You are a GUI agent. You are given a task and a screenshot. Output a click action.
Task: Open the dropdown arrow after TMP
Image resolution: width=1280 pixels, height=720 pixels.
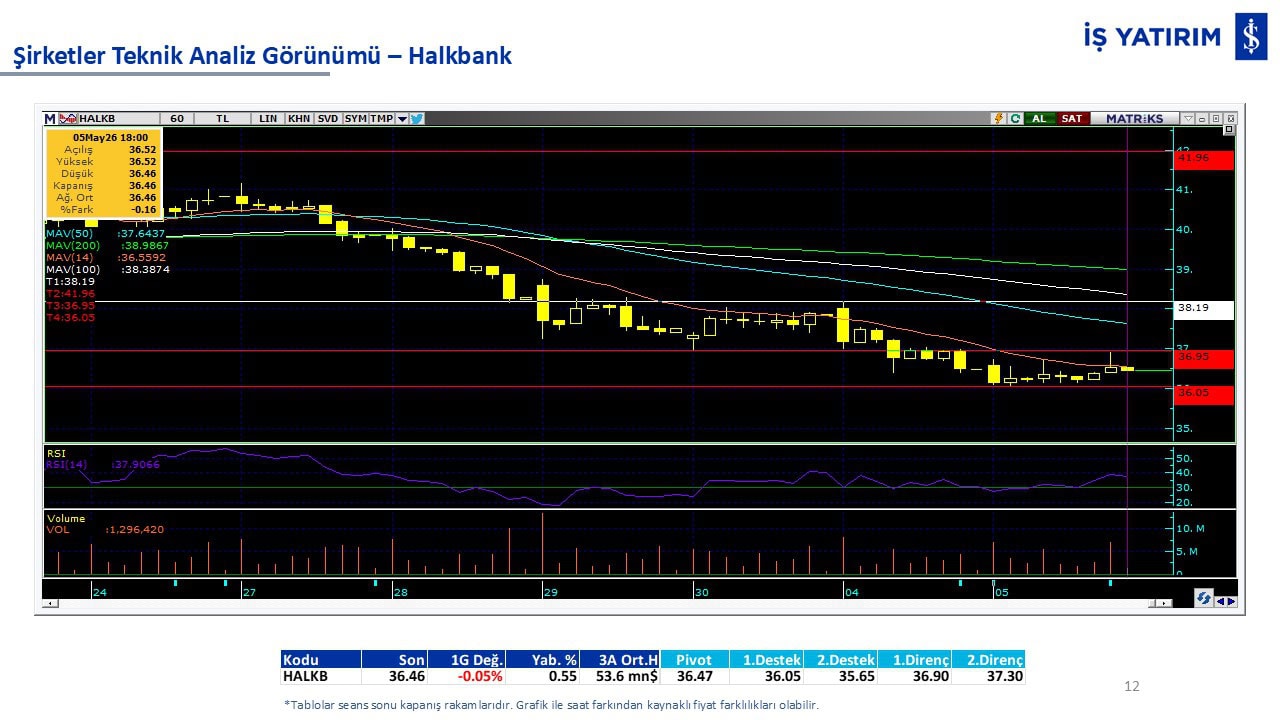[402, 118]
